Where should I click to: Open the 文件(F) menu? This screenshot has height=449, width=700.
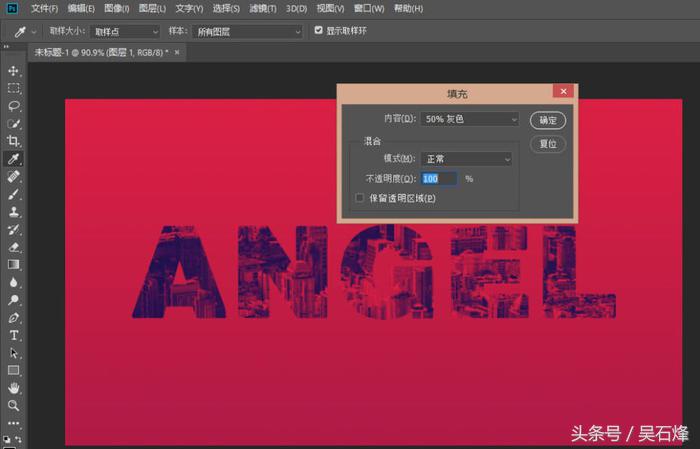[45, 8]
